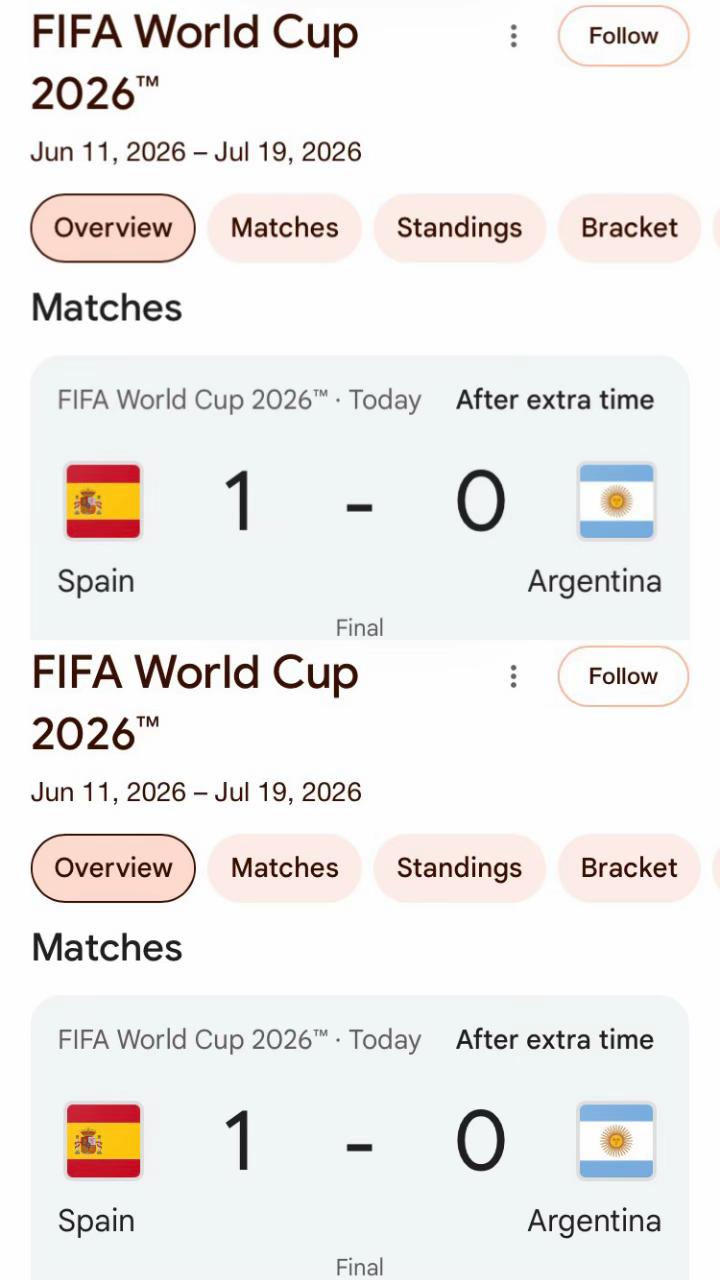Select the lower Overview tab
The height and width of the screenshot is (1280, 720).
pyautogui.click(x=113, y=868)
